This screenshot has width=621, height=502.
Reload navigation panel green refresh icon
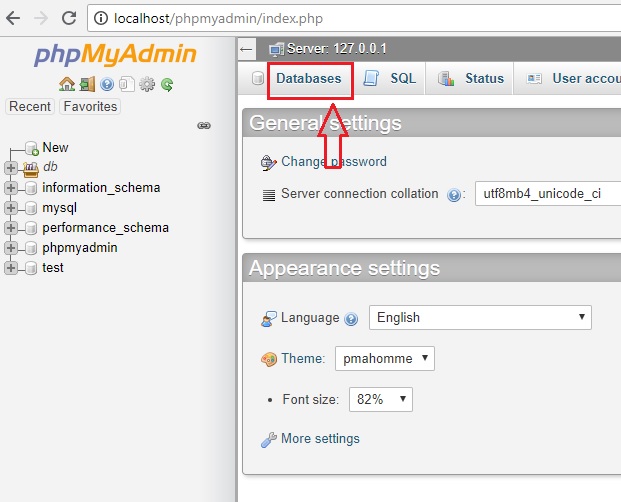pos(167,84)
